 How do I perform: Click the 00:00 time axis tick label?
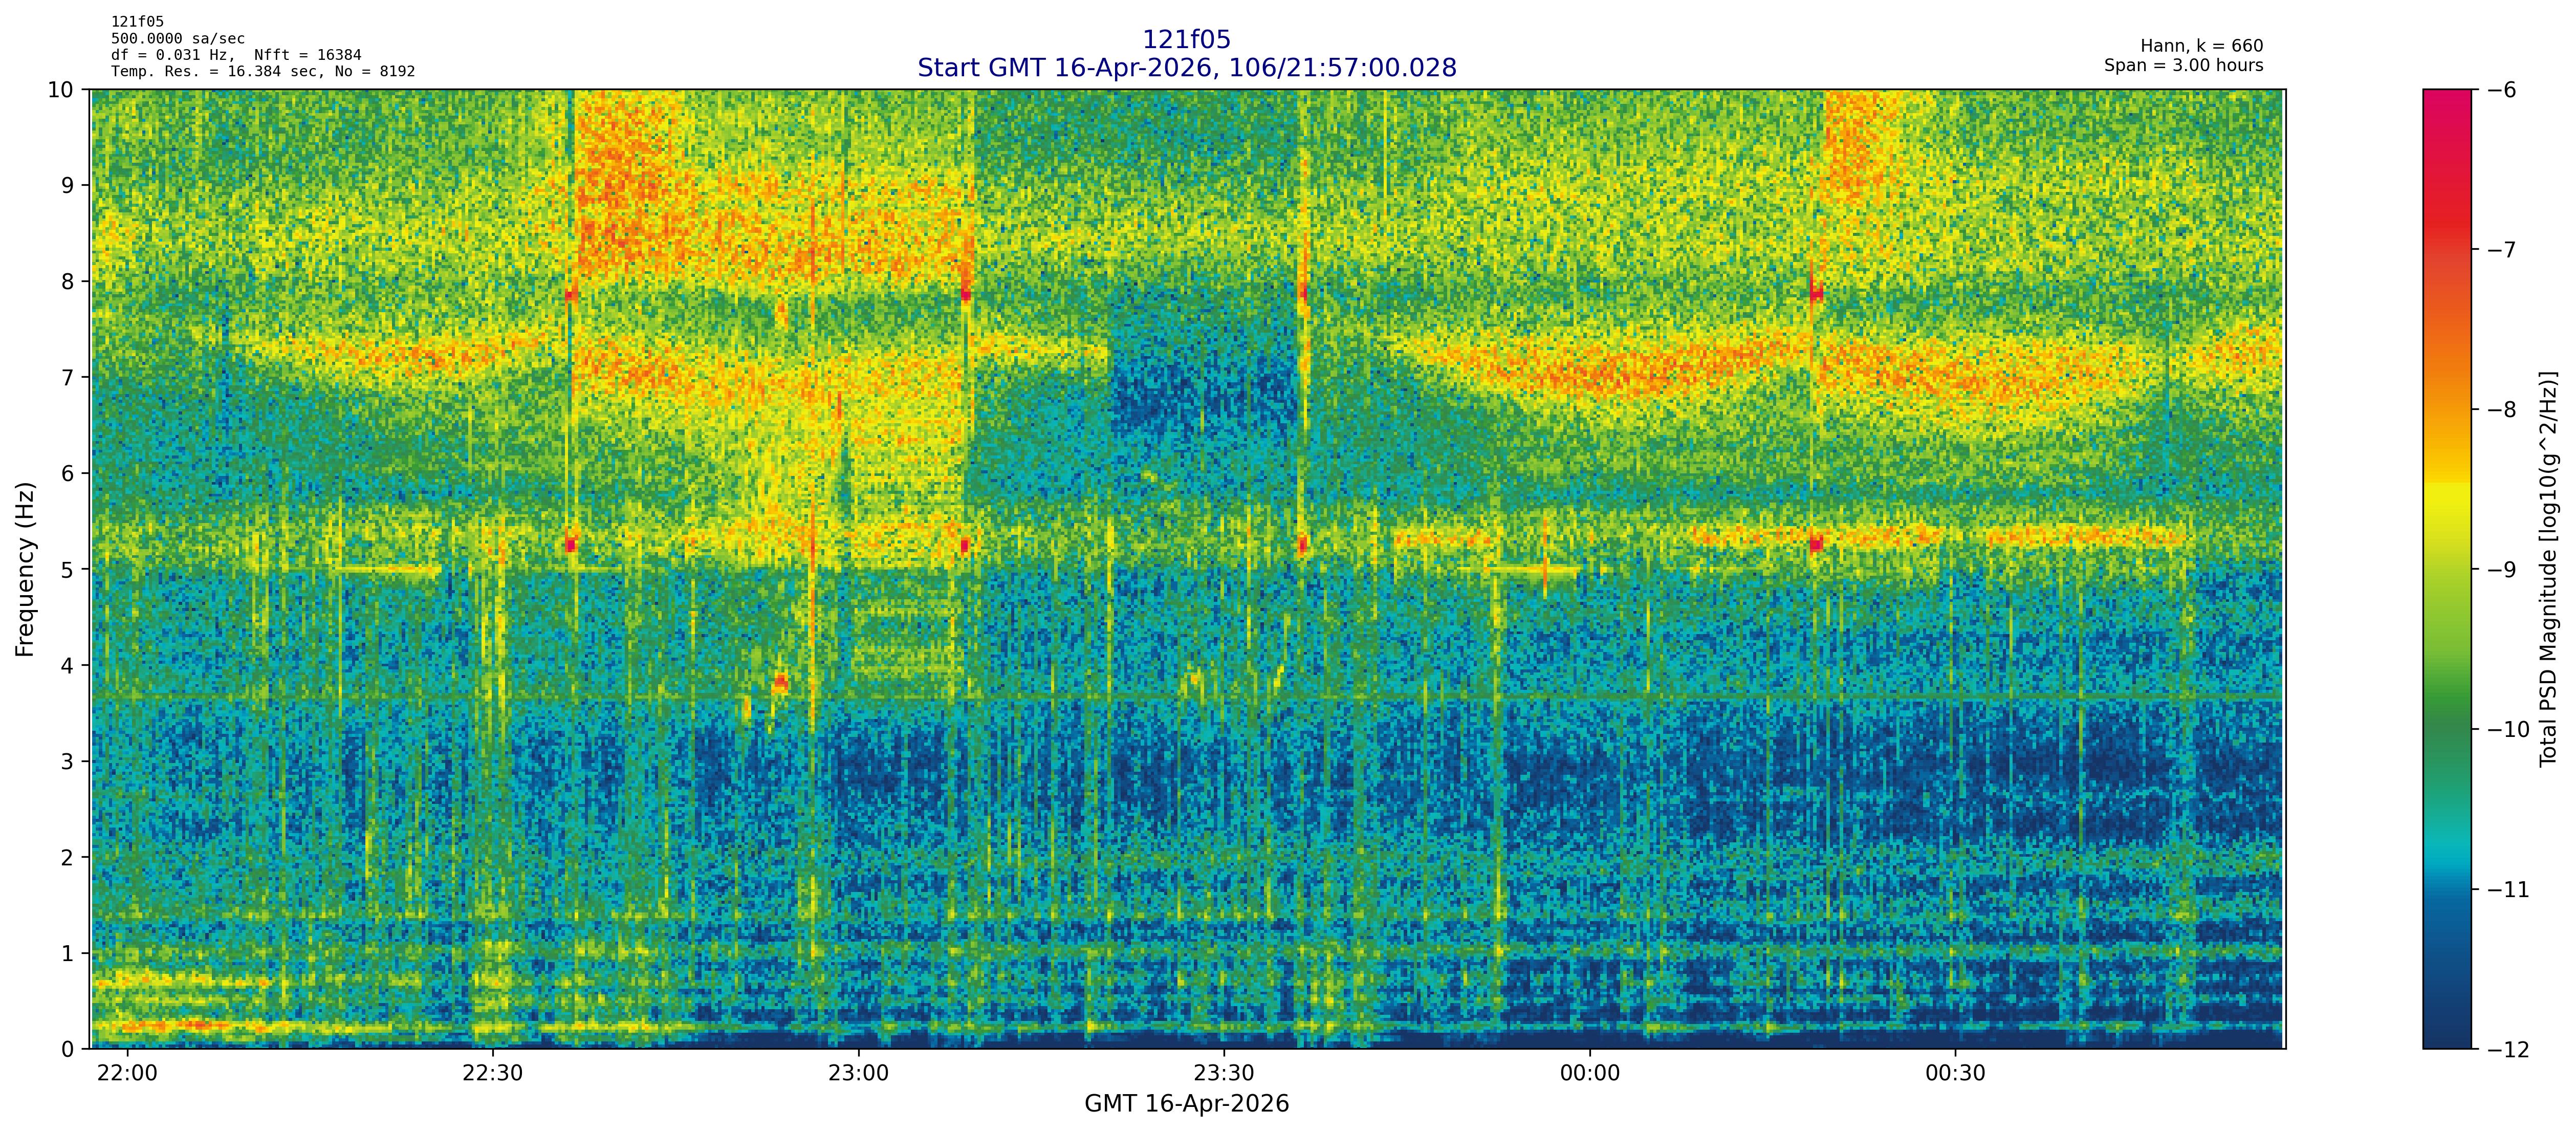tap(1589, 1074)
